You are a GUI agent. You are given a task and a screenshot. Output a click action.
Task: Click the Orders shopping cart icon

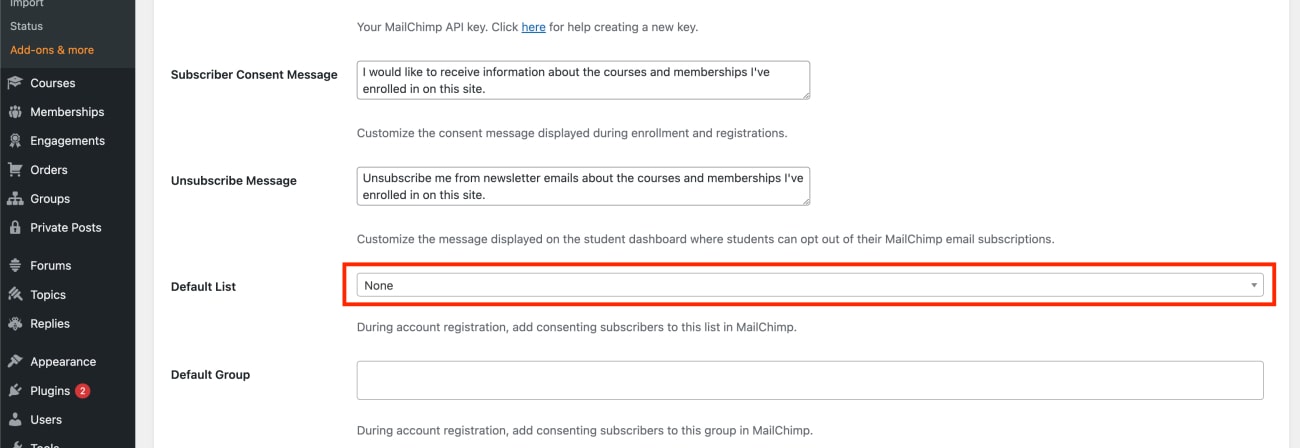pos(15,170)
